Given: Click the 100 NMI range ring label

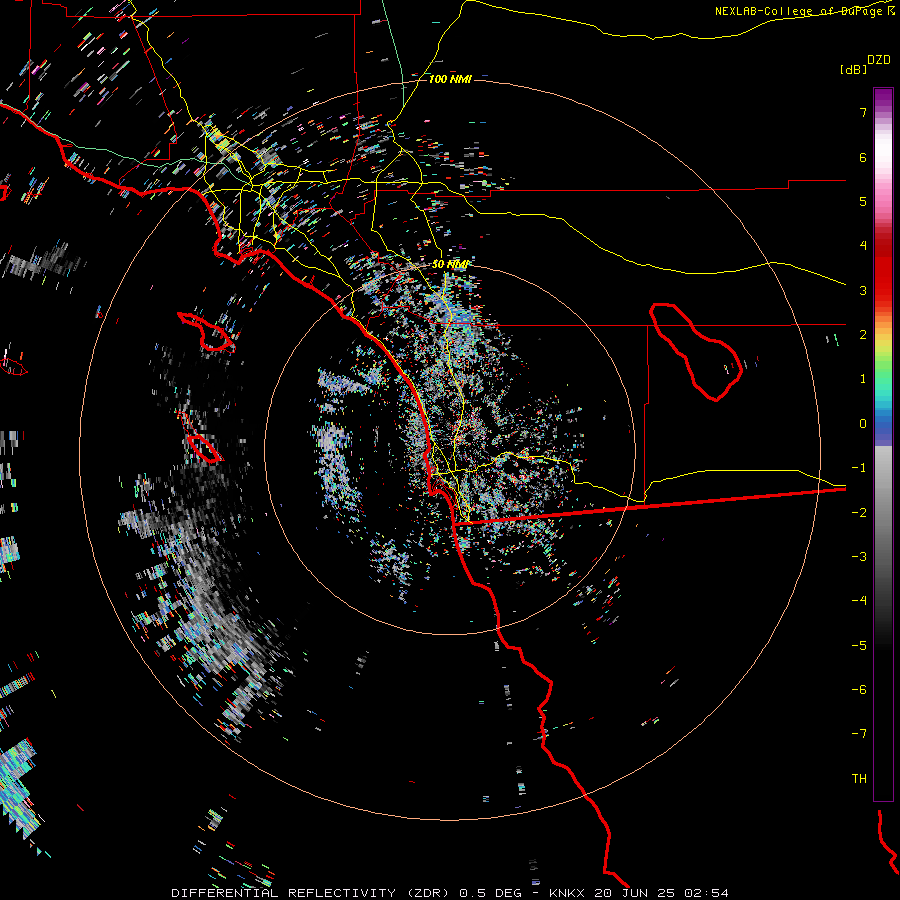Looking at the screenshot, I should (x=450, y=79).
